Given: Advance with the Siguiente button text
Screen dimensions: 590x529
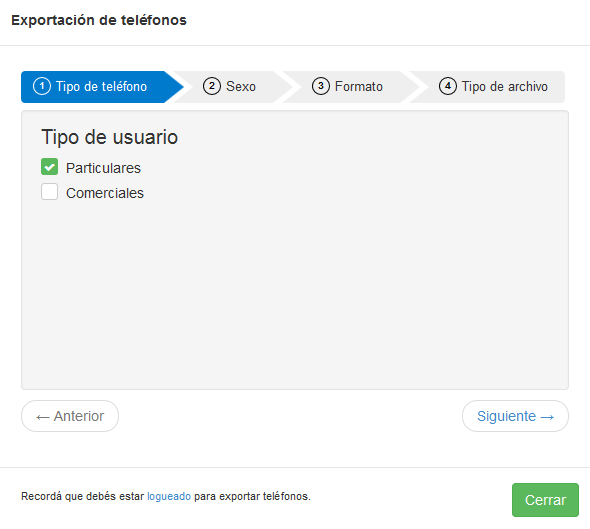Looking at the screenshot, I should click(506, 416).
